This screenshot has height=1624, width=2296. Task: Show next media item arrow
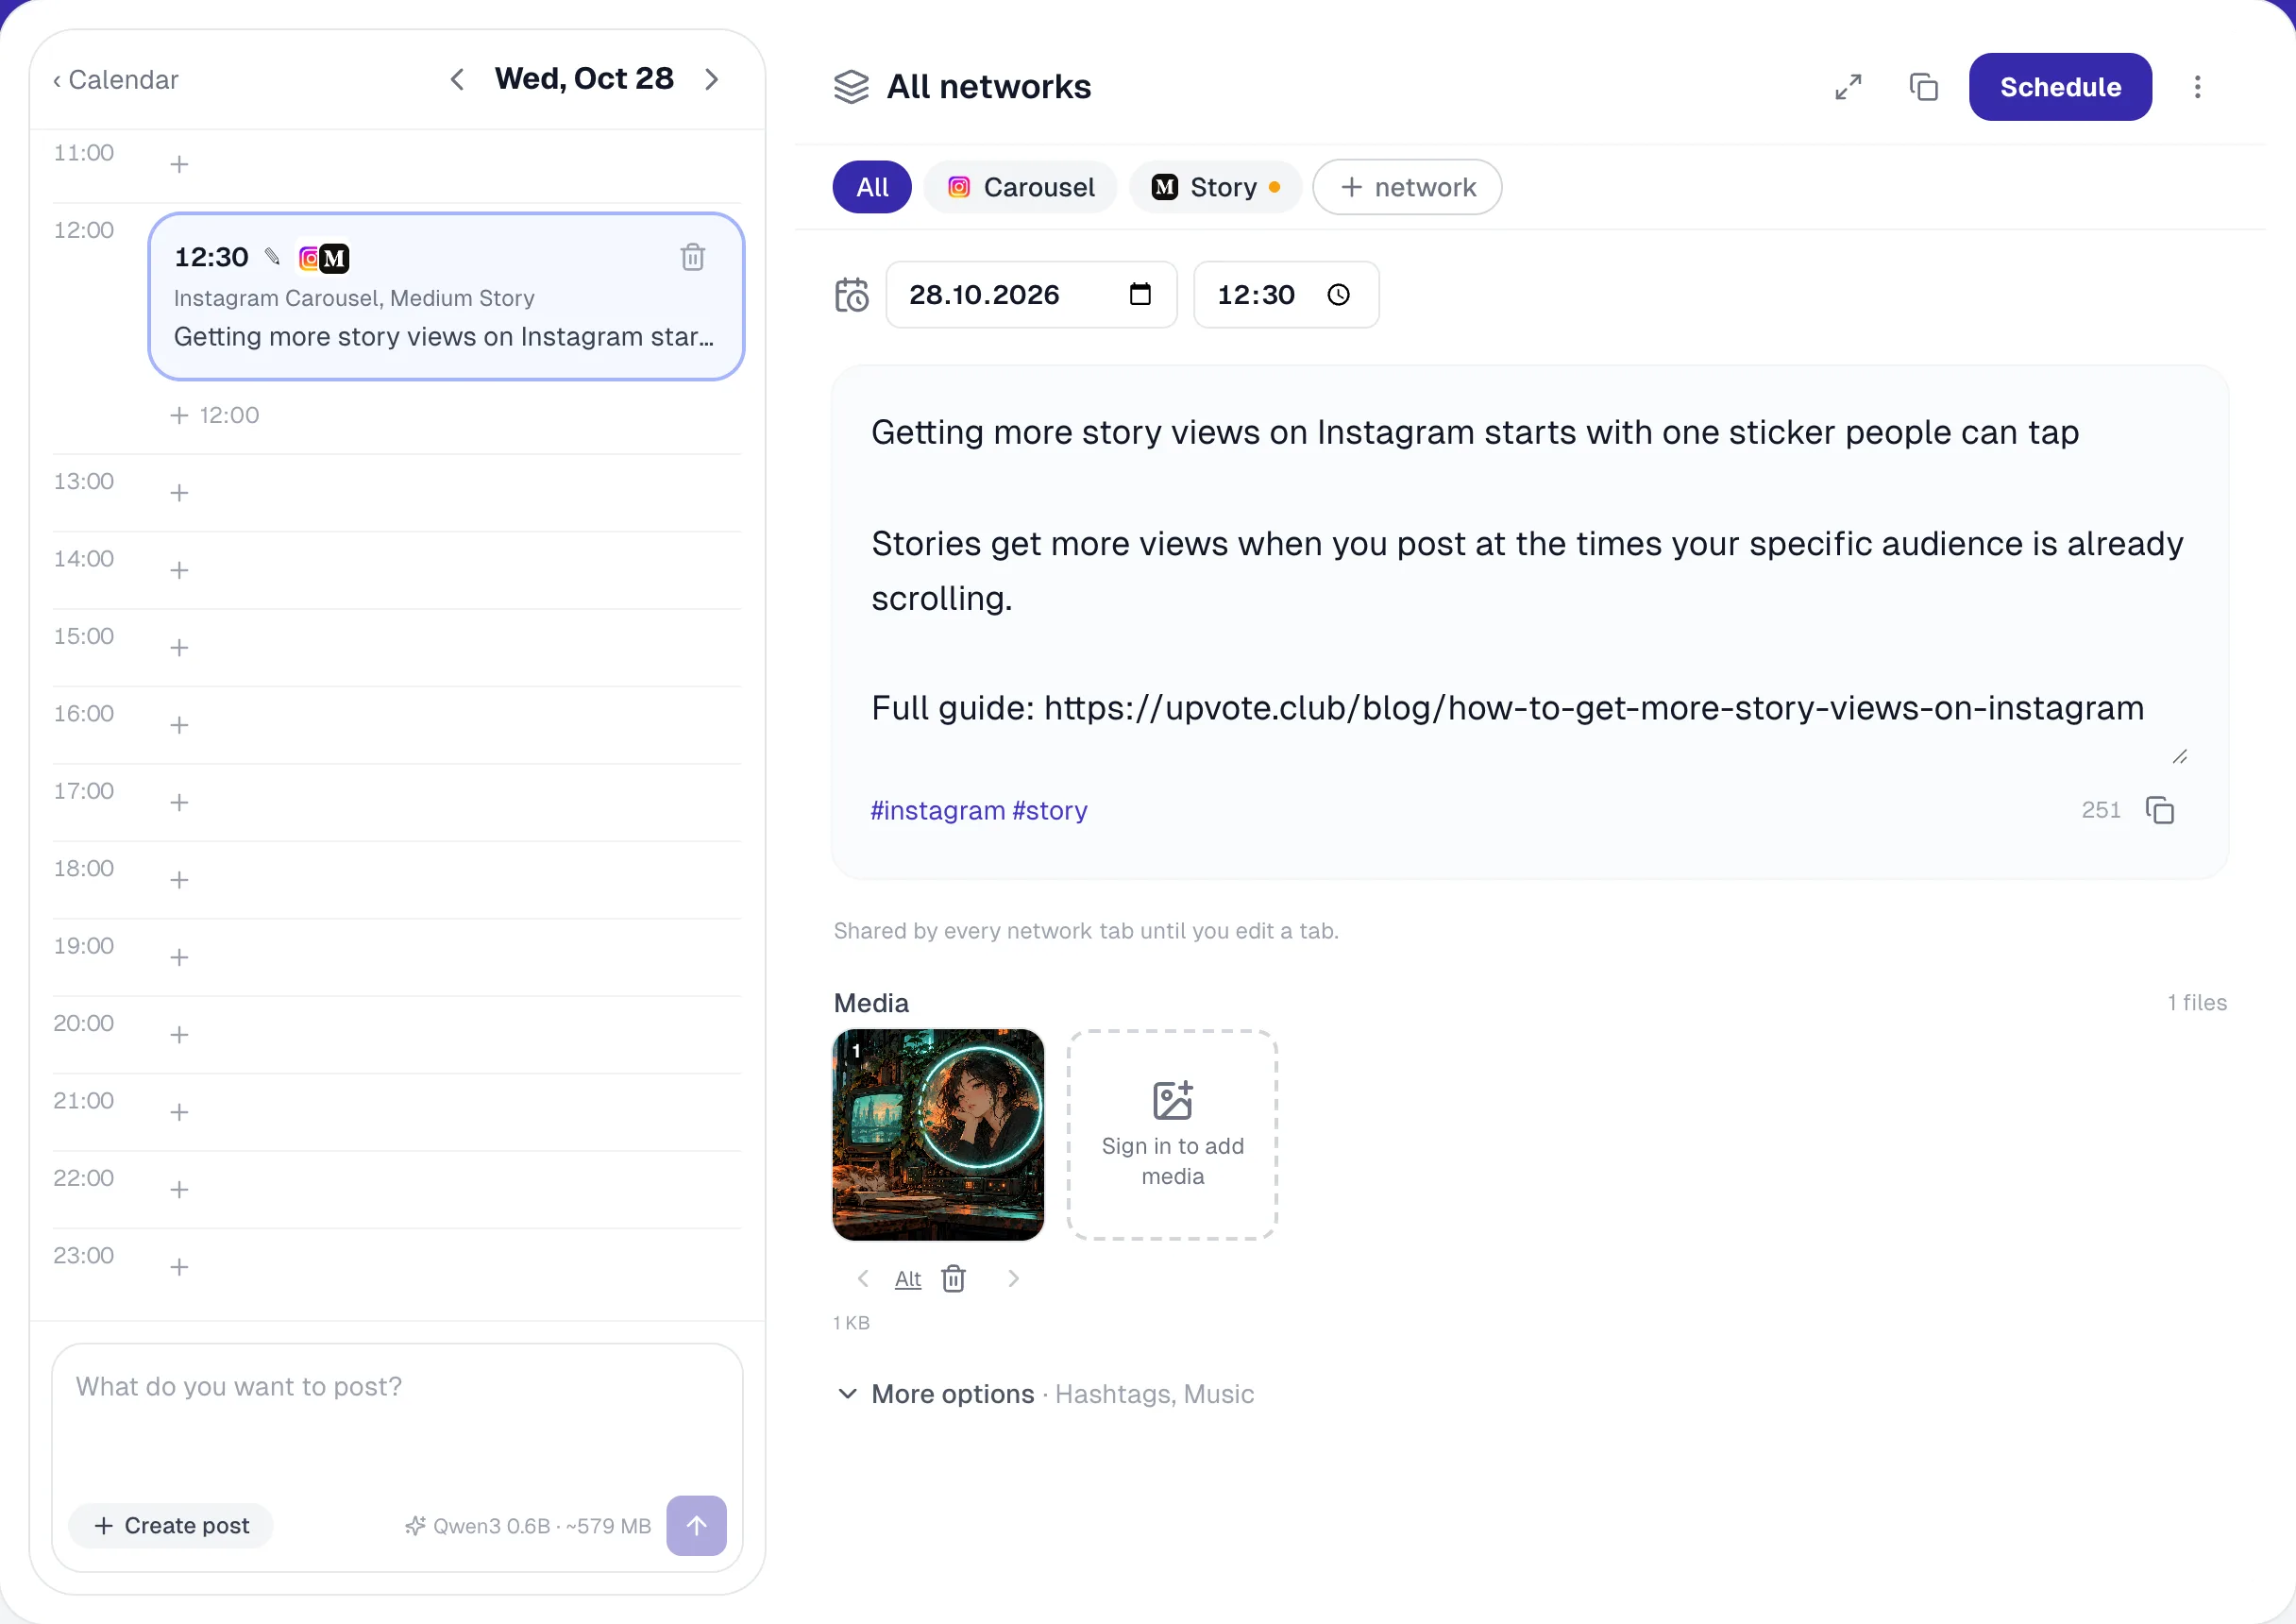click(x=1013, y=1278)
